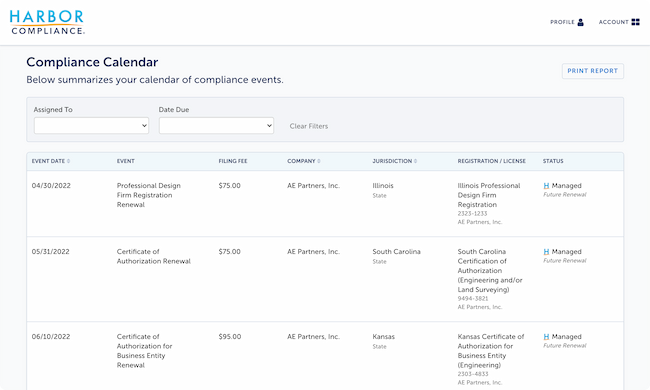Viewport: 650px width, 390px height.
Task: Open the Assigned To dropdown
Action: [x=91, y=126]
